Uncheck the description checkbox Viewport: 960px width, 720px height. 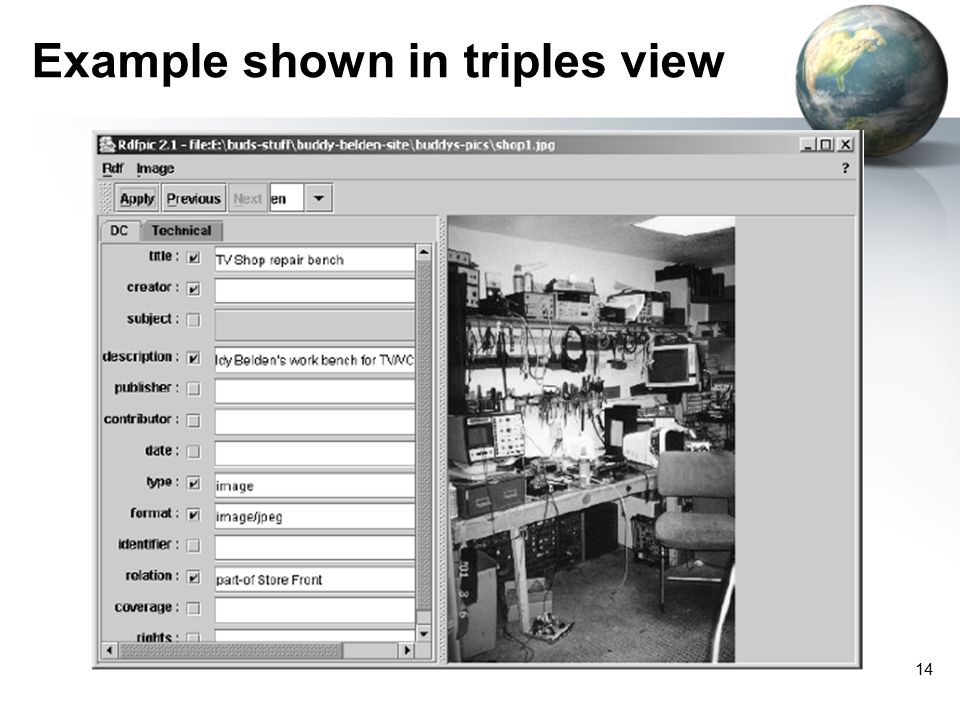tap(193, 358)
